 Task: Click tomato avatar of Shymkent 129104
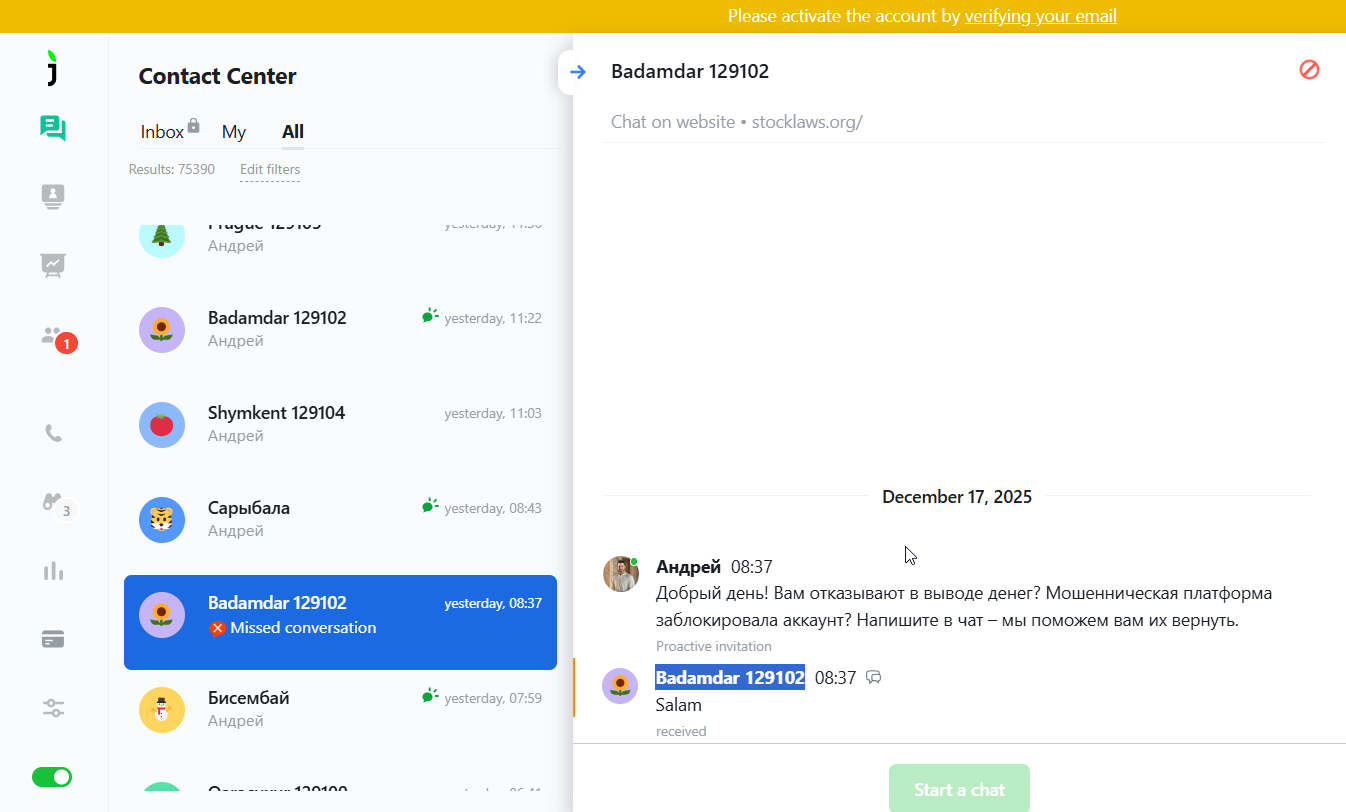[161, 425]
